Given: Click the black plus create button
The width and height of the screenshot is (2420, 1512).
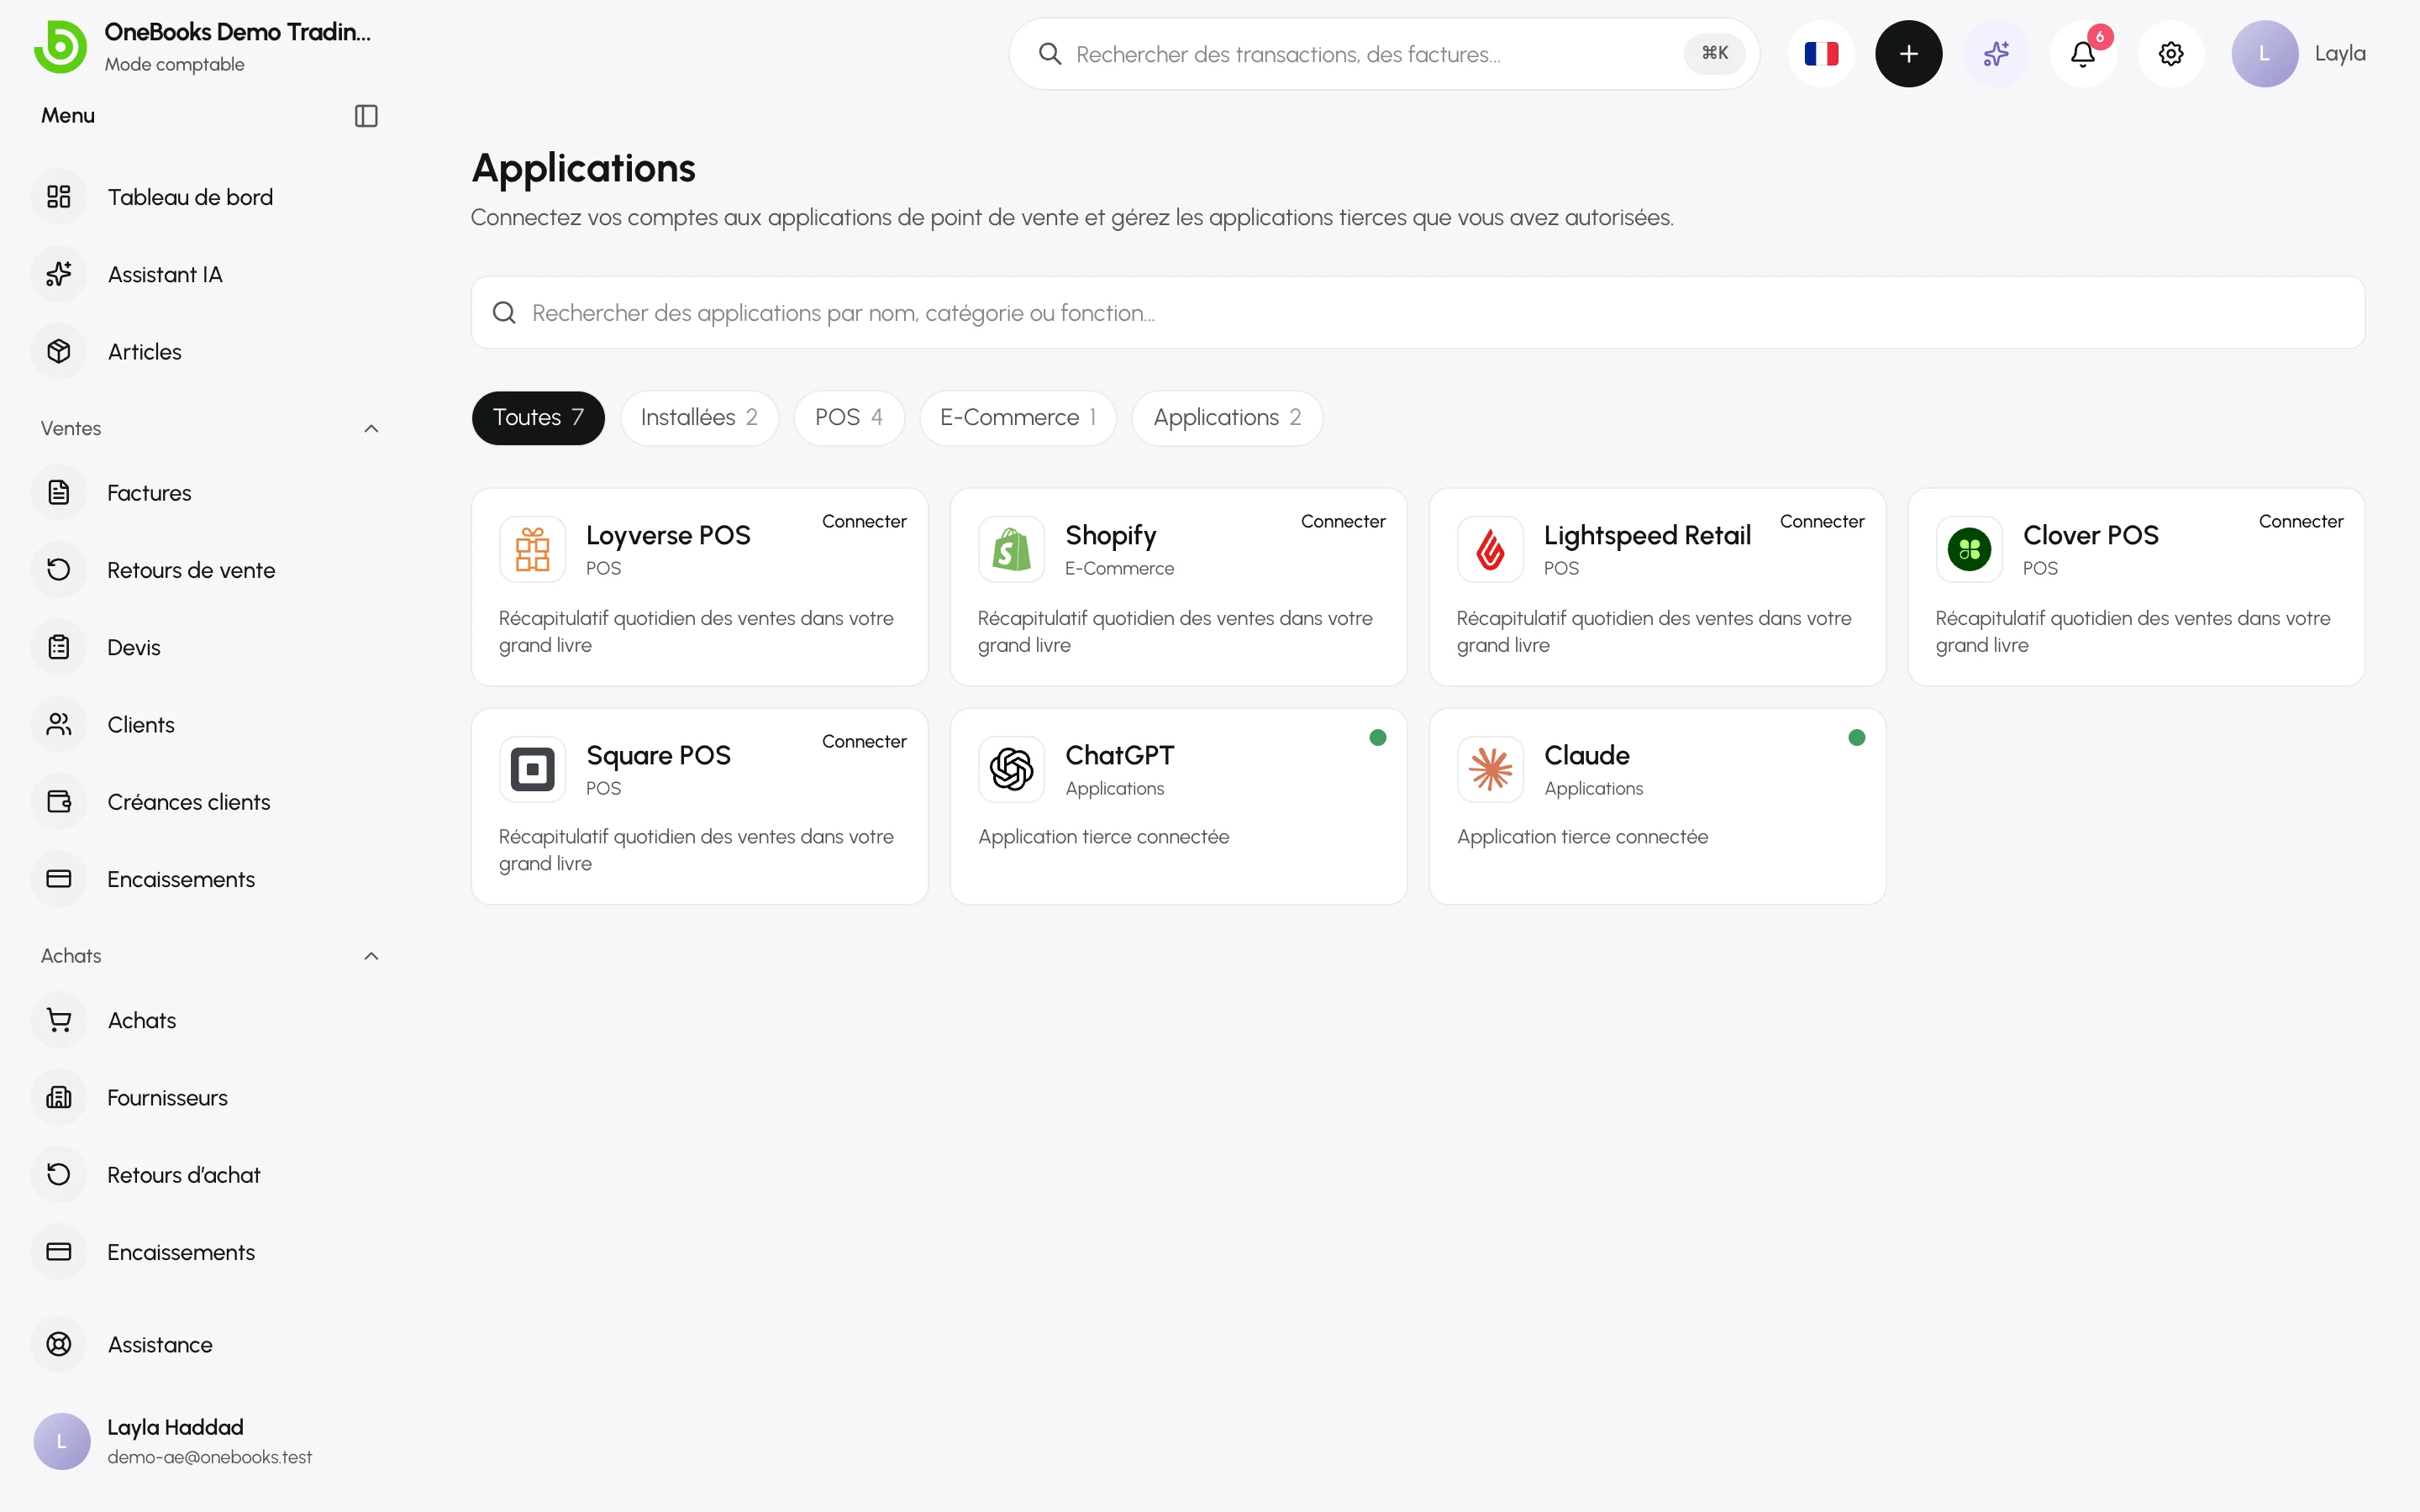Looking at the screenshot, I should 1908,54.
